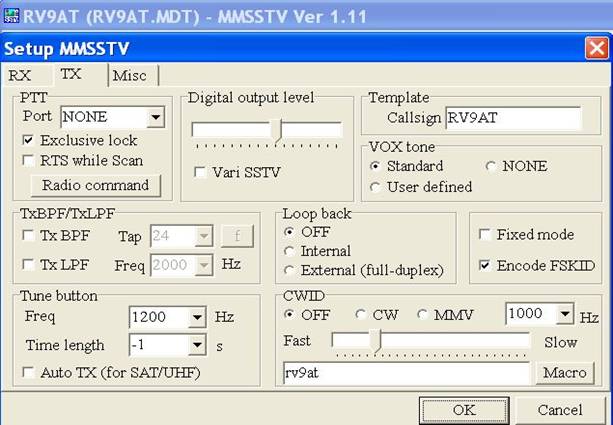Open the Tune button Freq dropdown
613x425 pixels.
[x=197, y=317]
